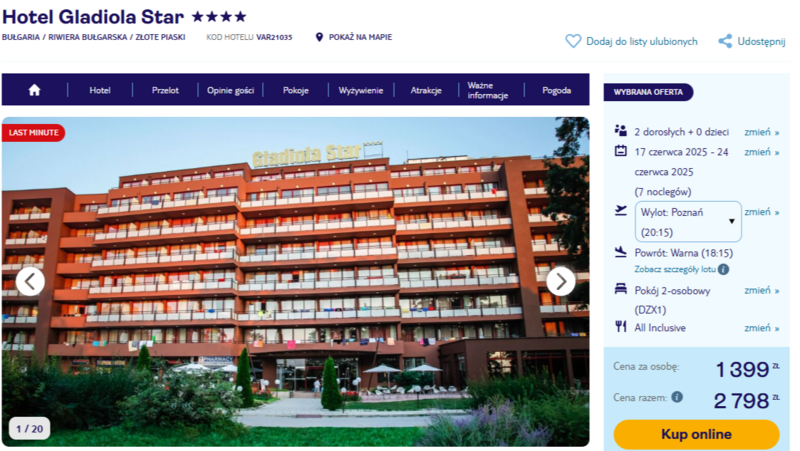Click Pokaż na mapie link
This screenshot has height=451, width=800.
click(360, 37)
